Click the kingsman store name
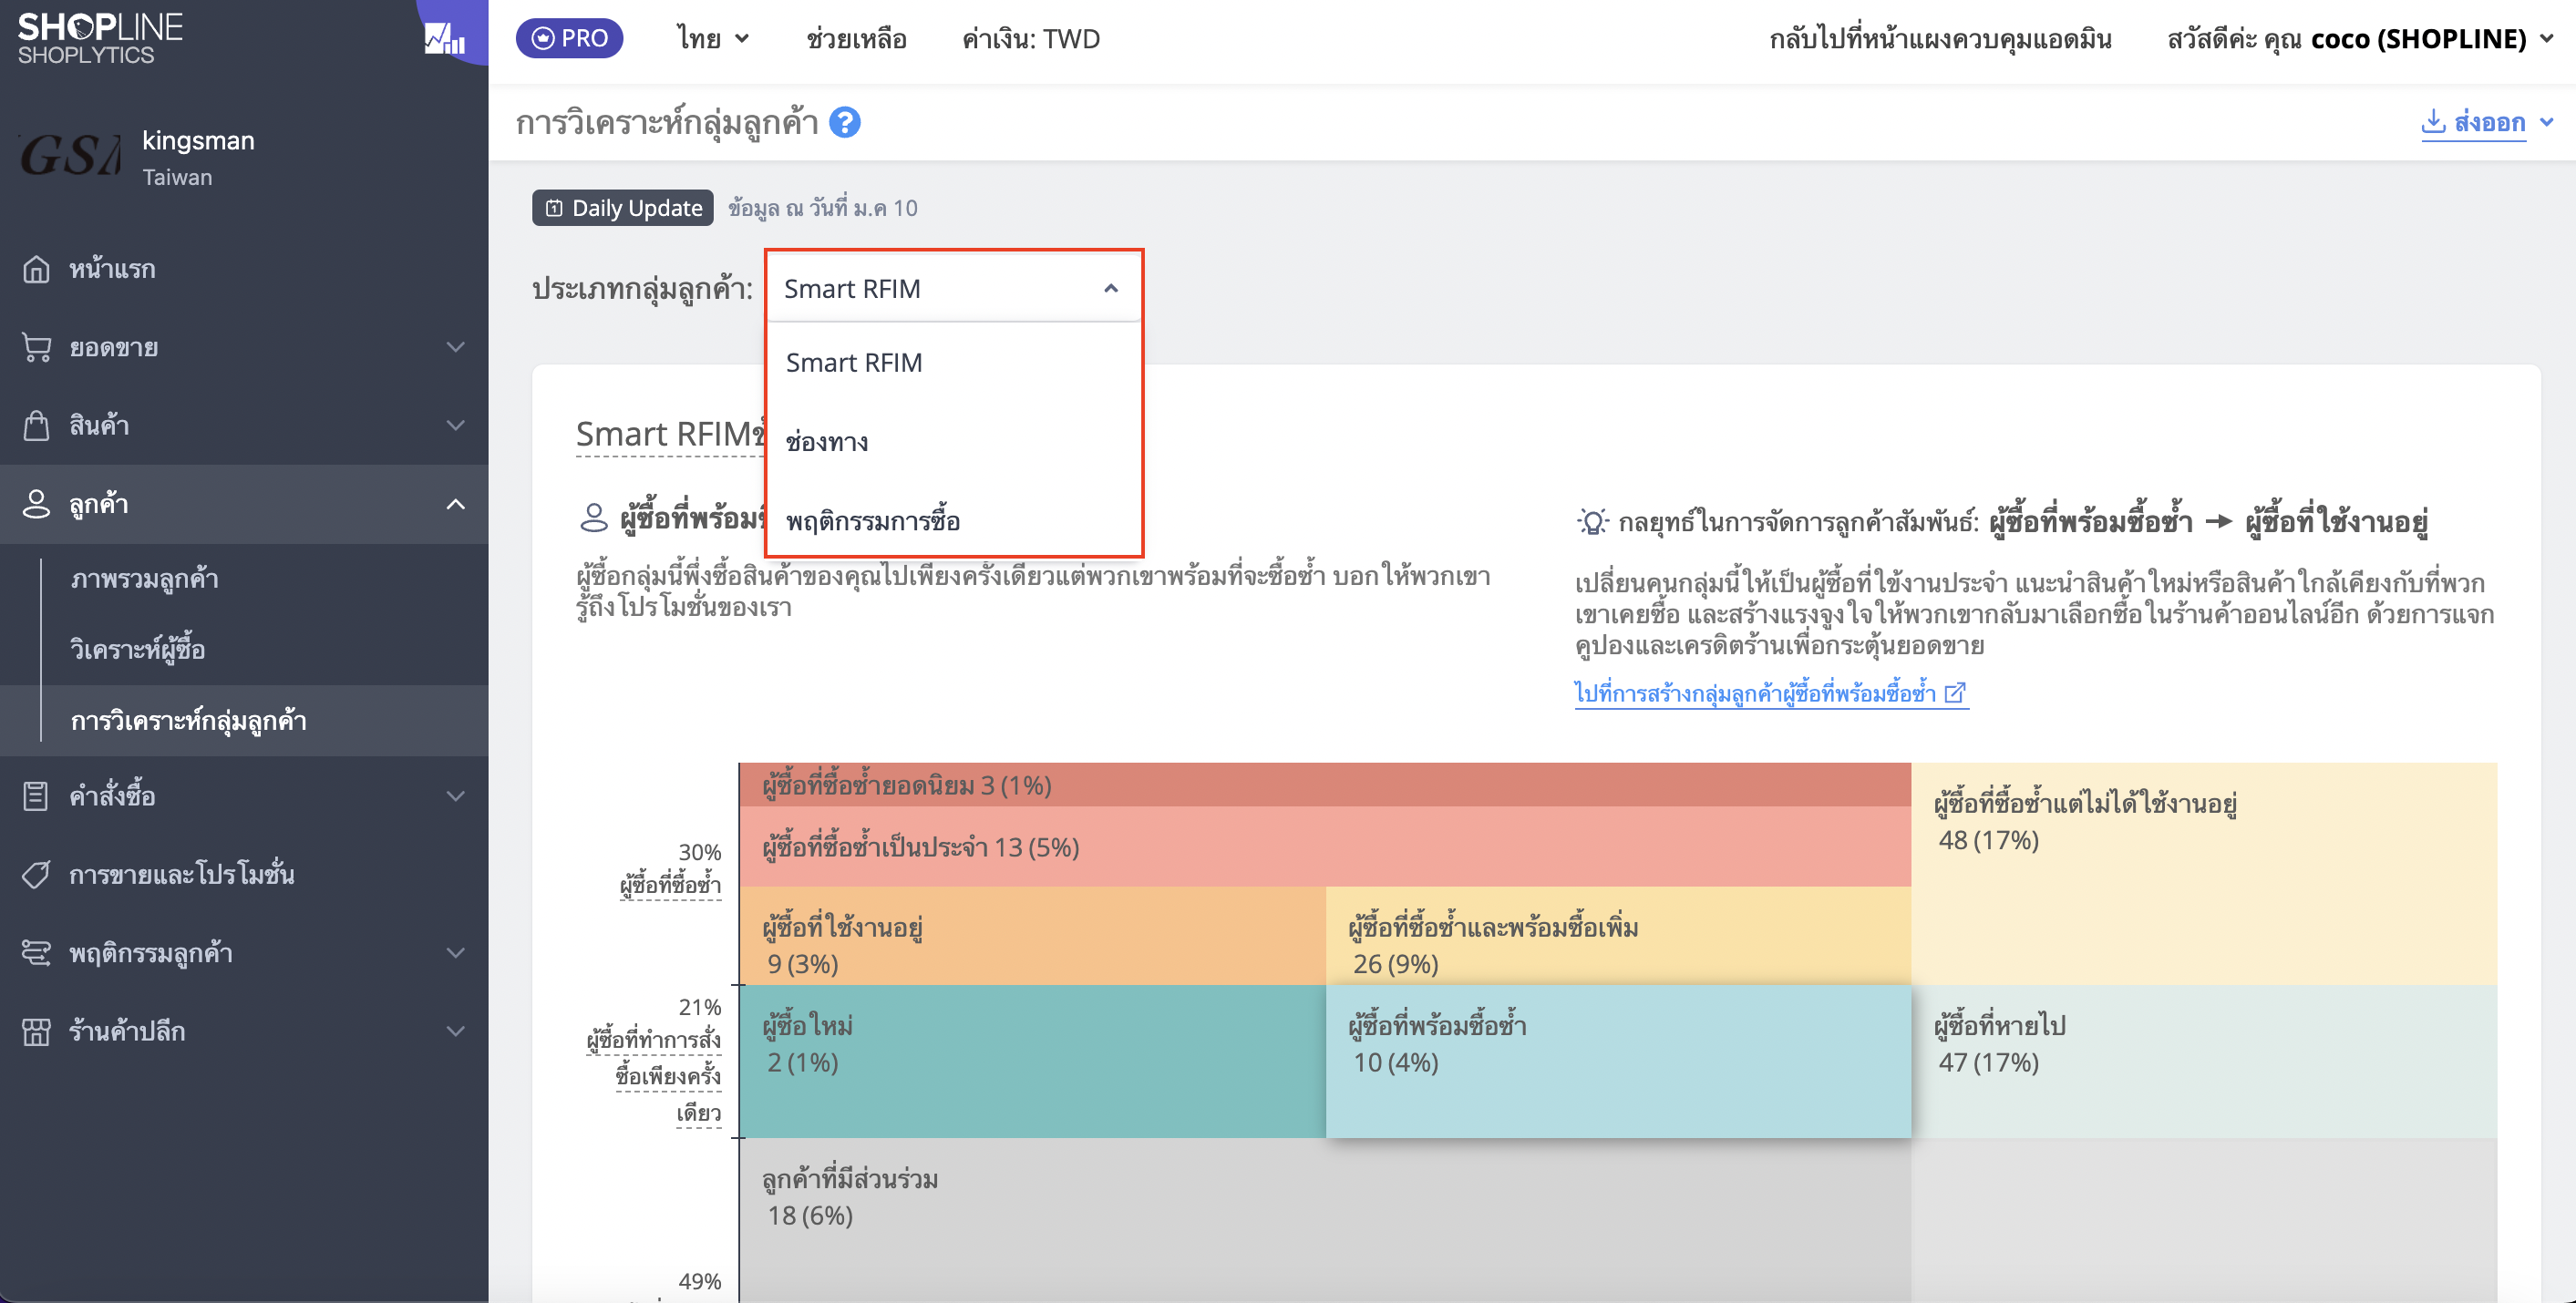Screen dimensions: 2576x1303 click(x=198, y=140)
